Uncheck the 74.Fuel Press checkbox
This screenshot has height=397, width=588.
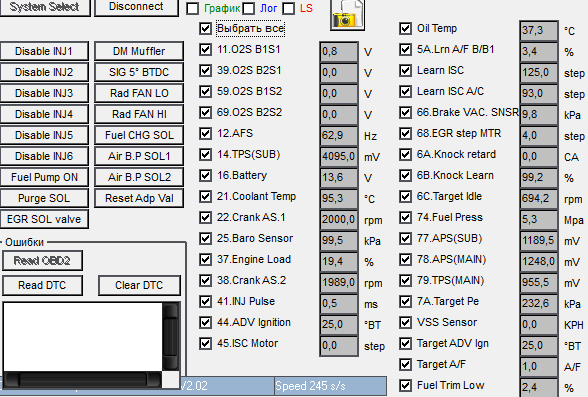405,217
